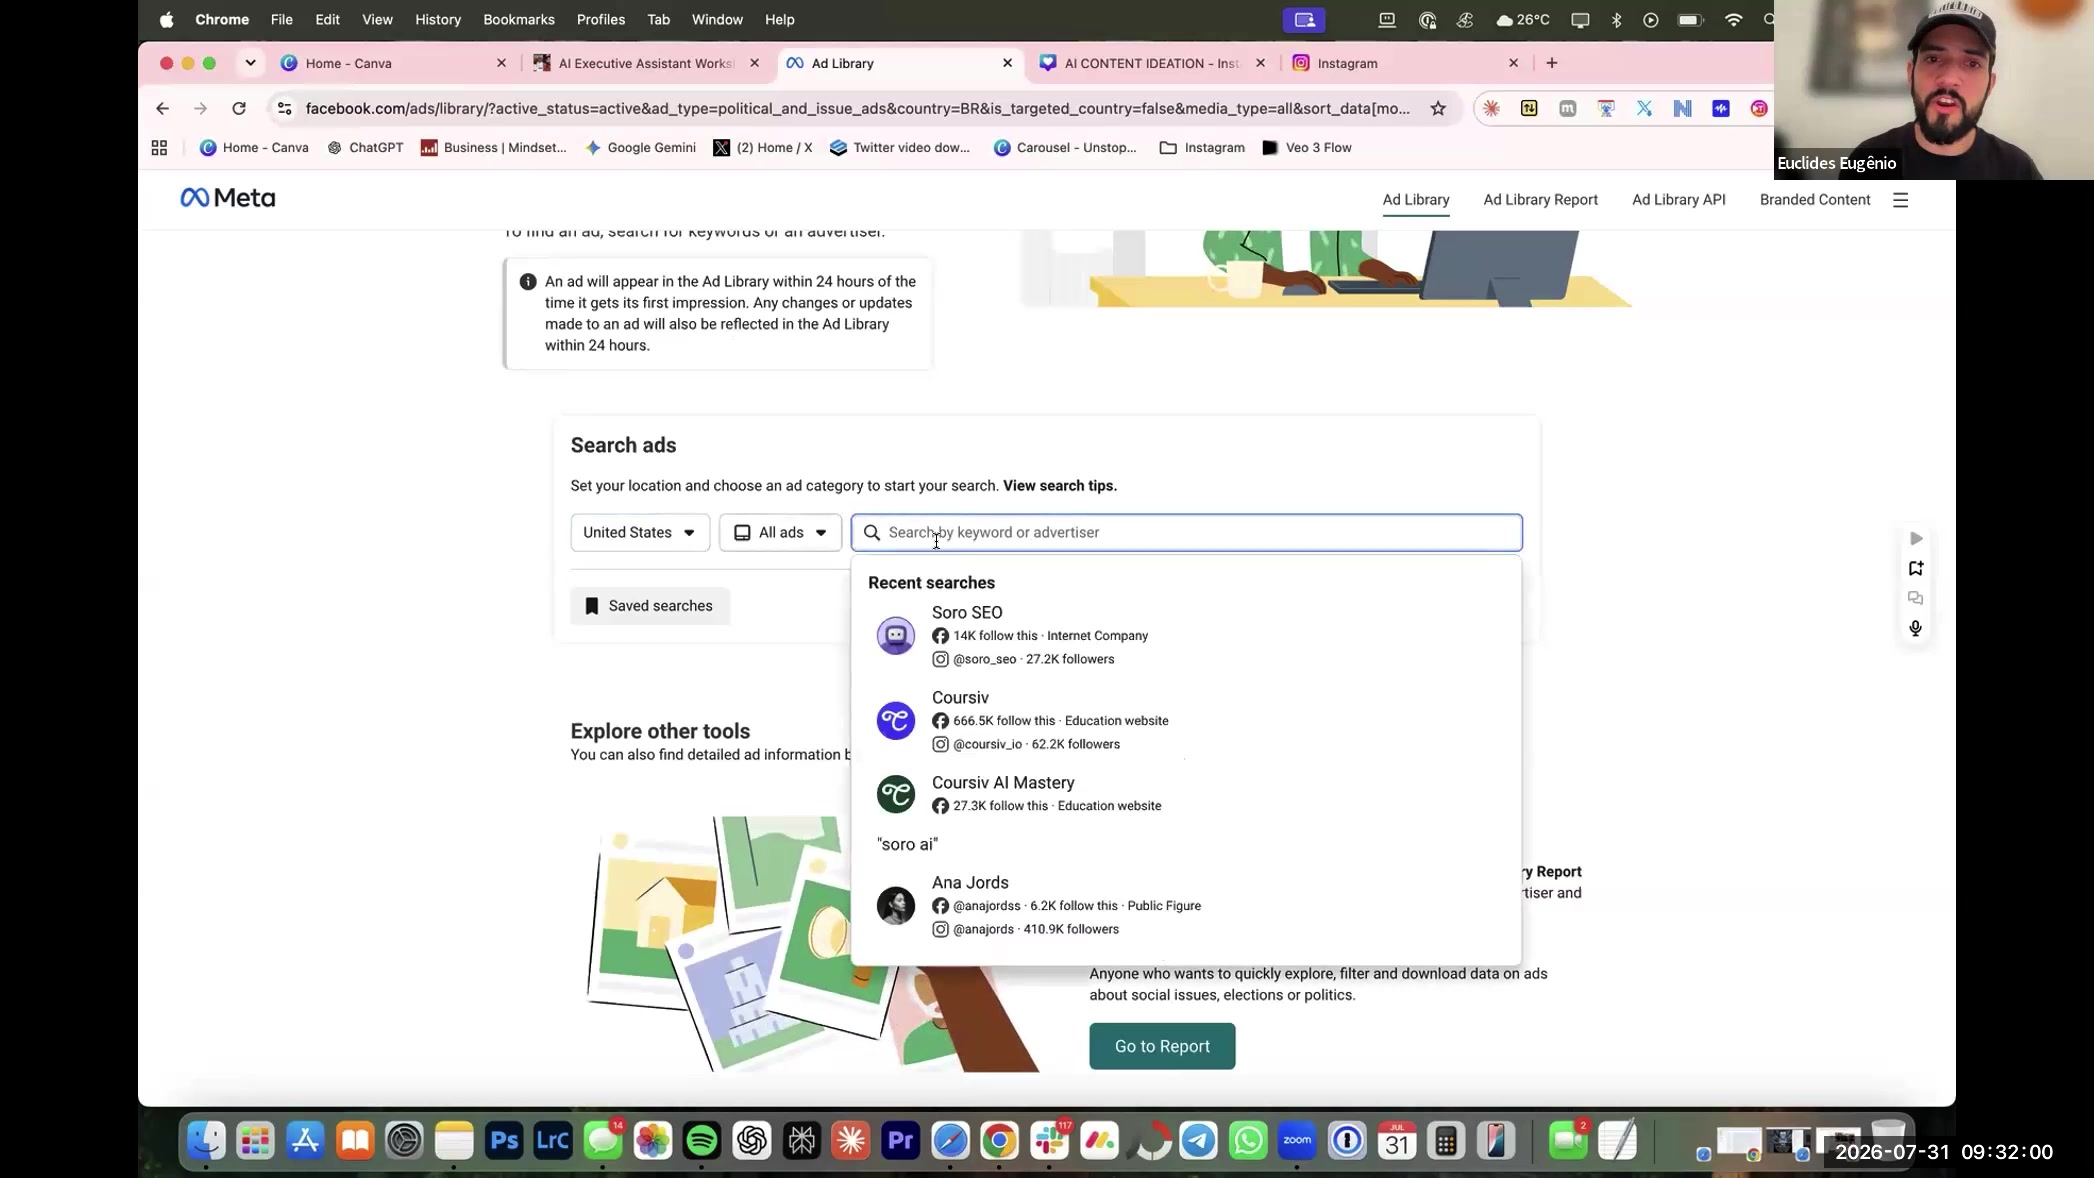Expand the All ads category dropdown
2094x1178 pixels.
(780, 533)
